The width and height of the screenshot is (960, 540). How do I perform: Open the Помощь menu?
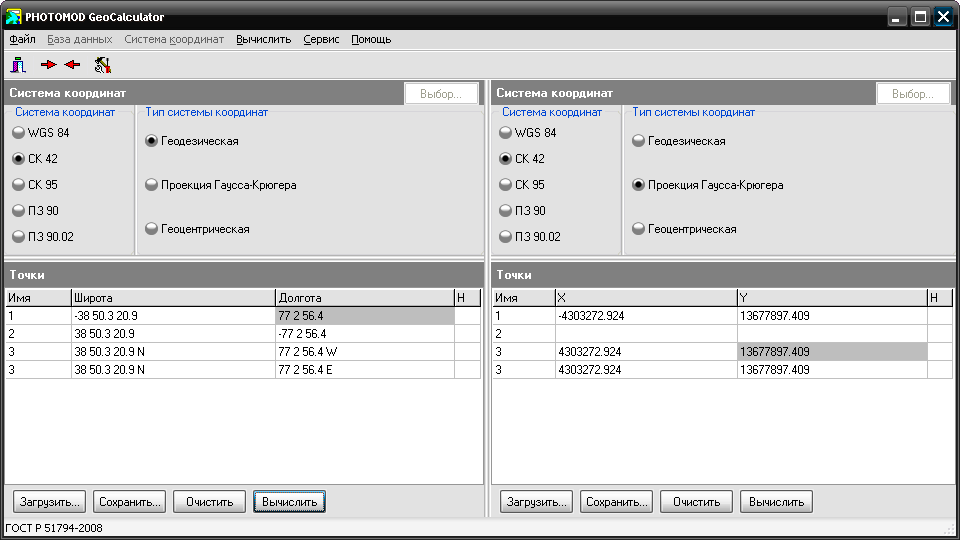[x=371, y=39]
